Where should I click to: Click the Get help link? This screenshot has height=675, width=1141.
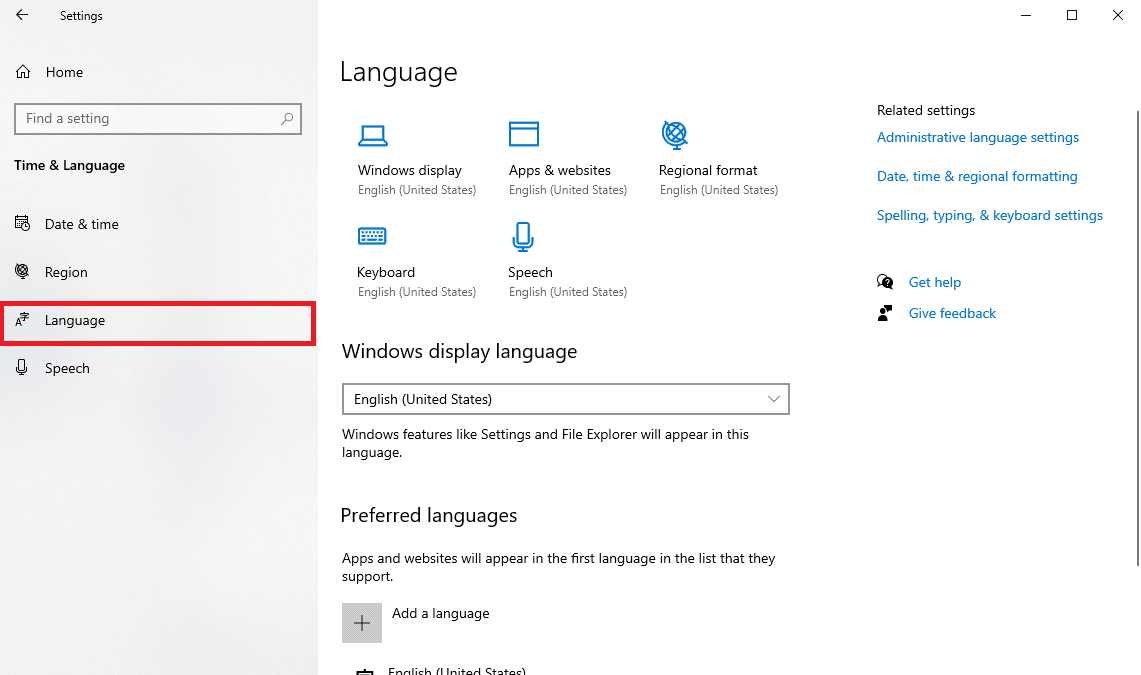point(934,283)
